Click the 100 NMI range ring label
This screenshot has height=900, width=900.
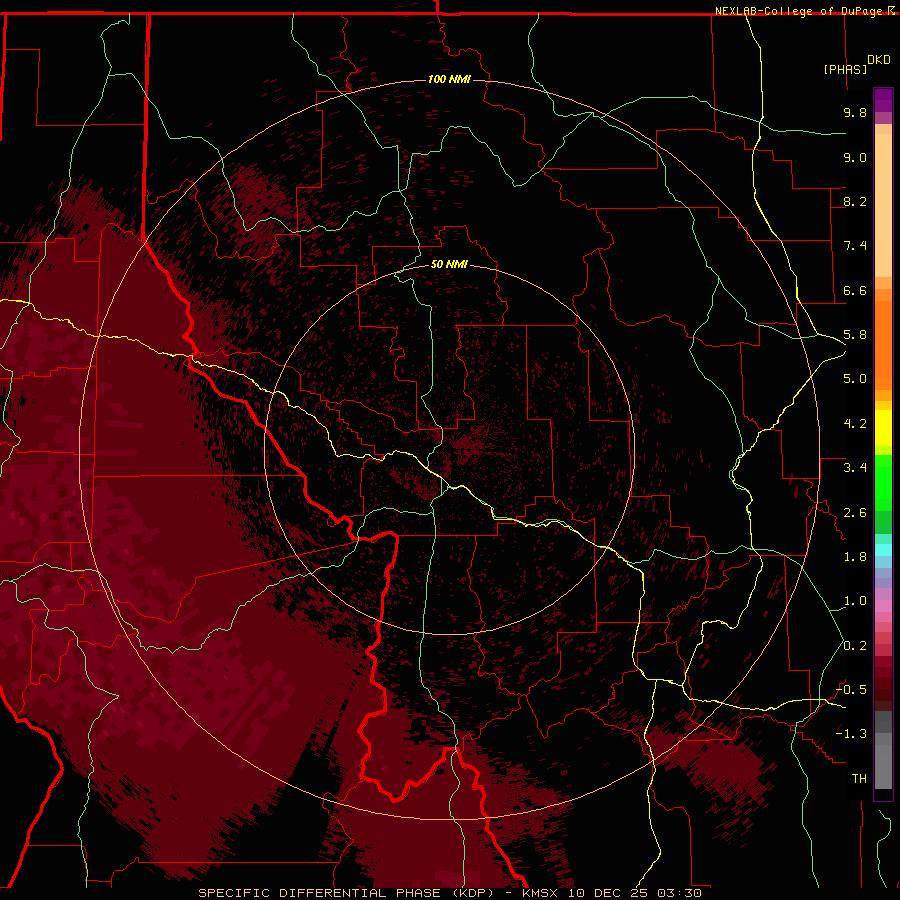point(449,79)
